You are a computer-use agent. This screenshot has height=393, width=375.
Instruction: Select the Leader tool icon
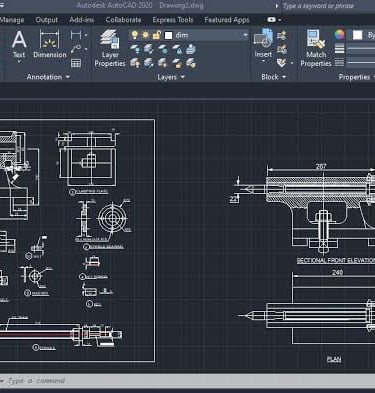(76, 49)
